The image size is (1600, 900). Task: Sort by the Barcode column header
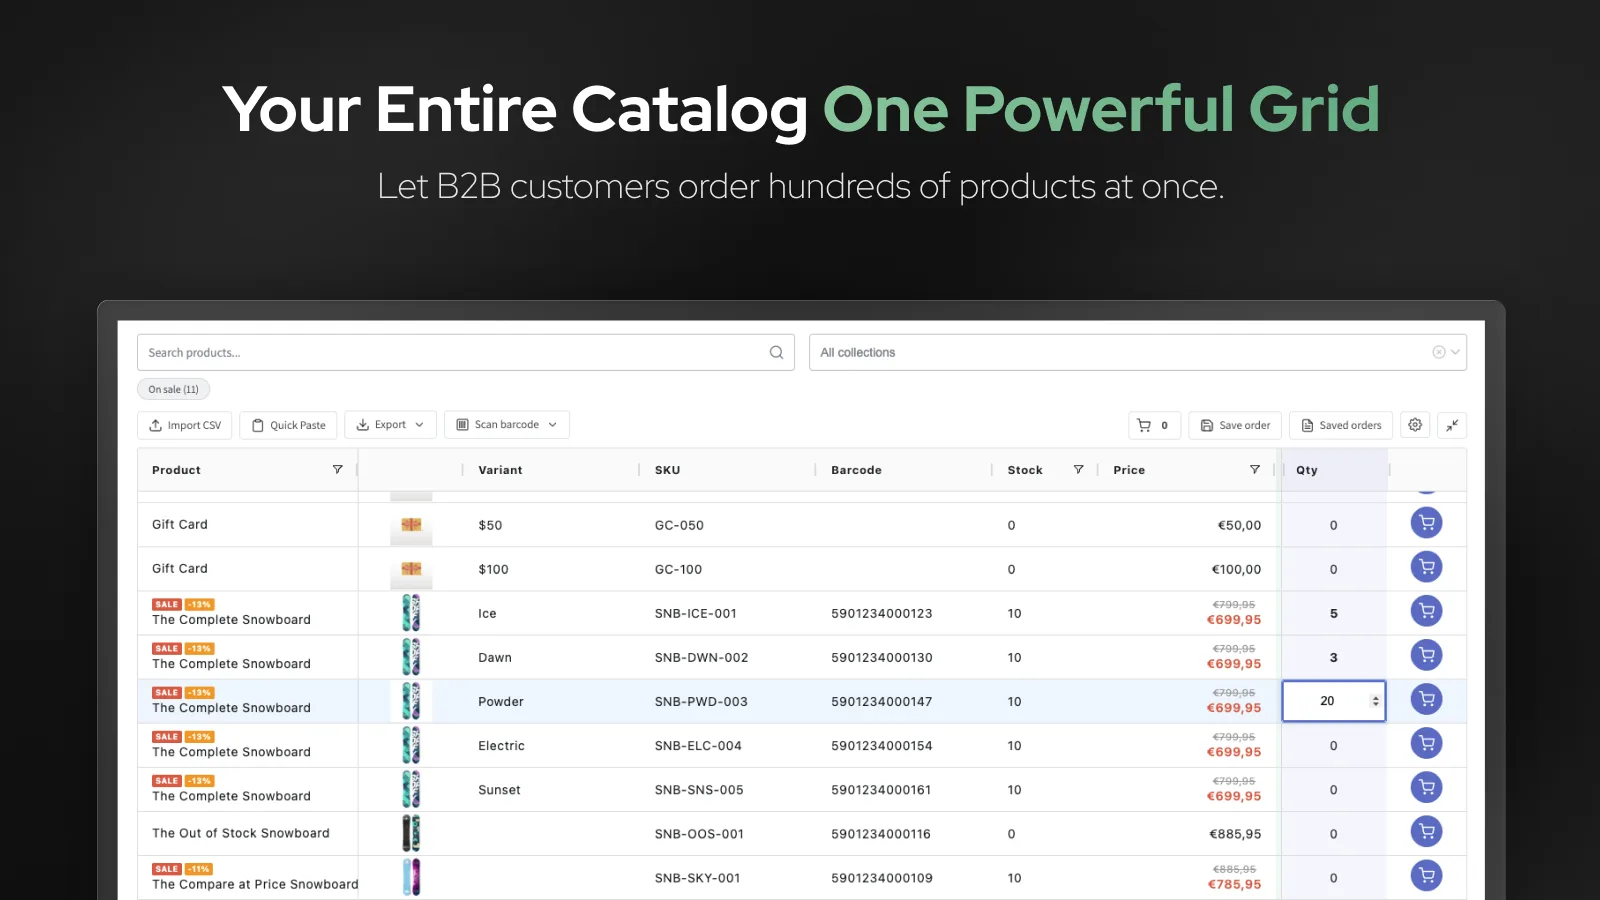856,470
